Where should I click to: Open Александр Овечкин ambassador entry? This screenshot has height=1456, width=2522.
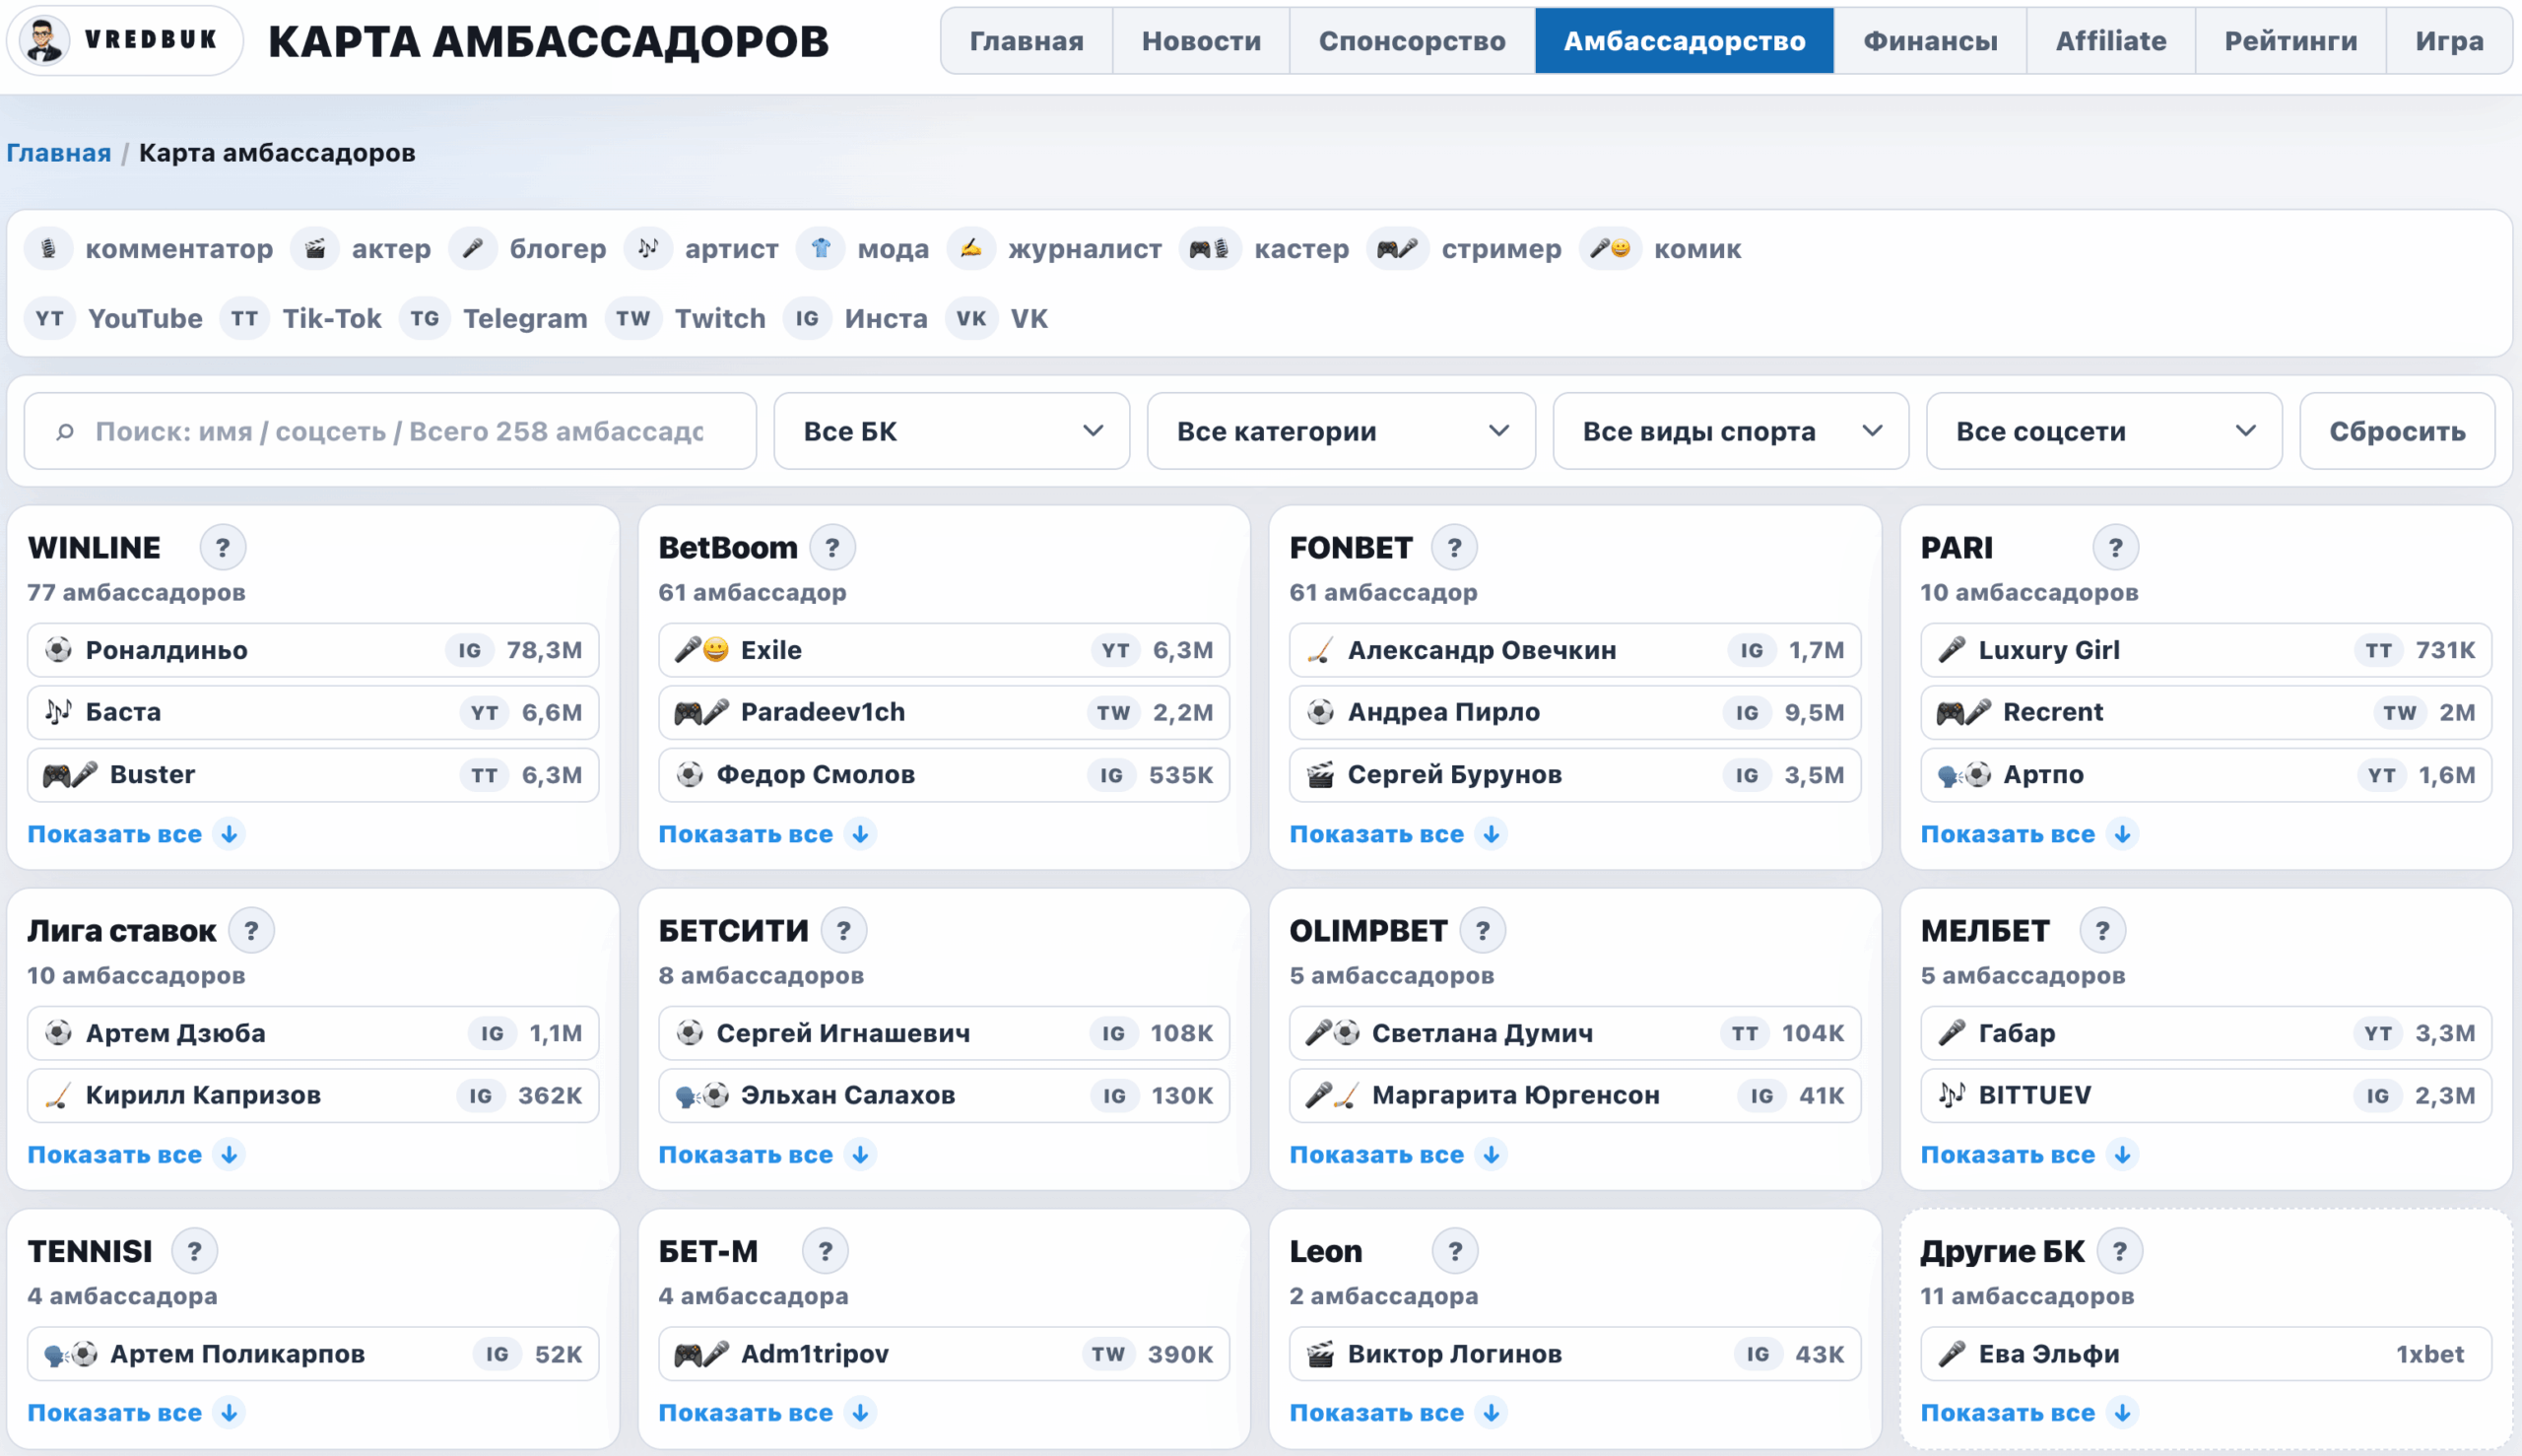pos(1575,650)
